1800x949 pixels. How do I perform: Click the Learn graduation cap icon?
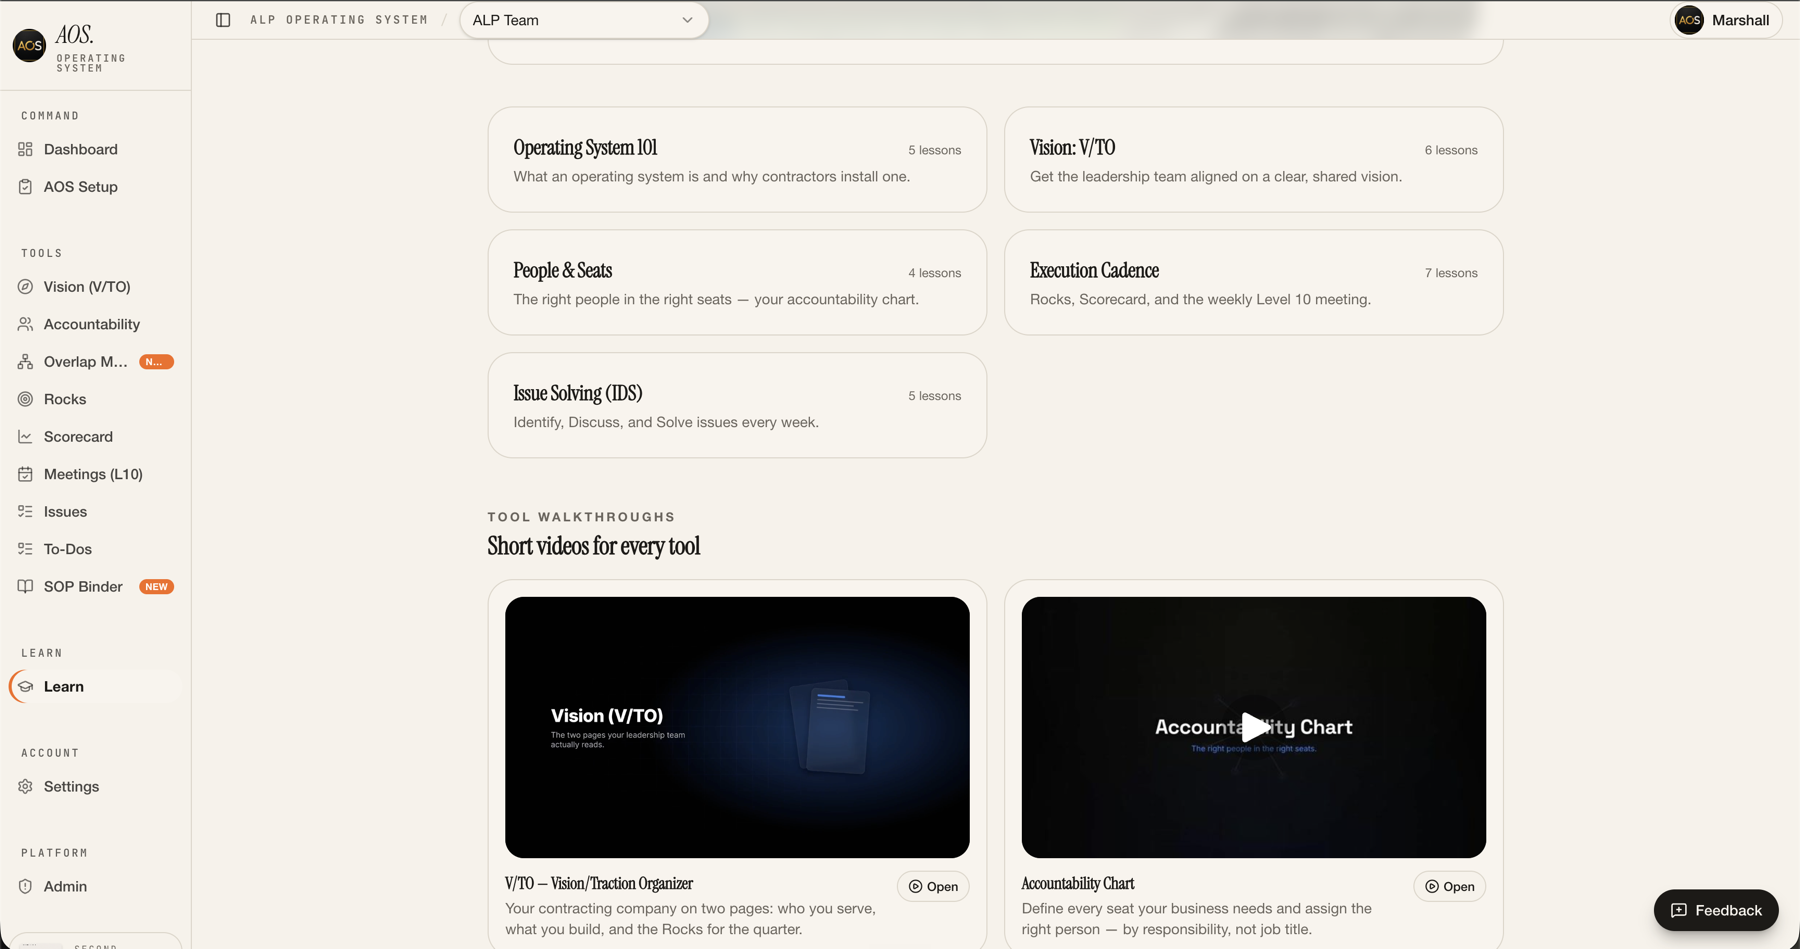coord(25,687)
